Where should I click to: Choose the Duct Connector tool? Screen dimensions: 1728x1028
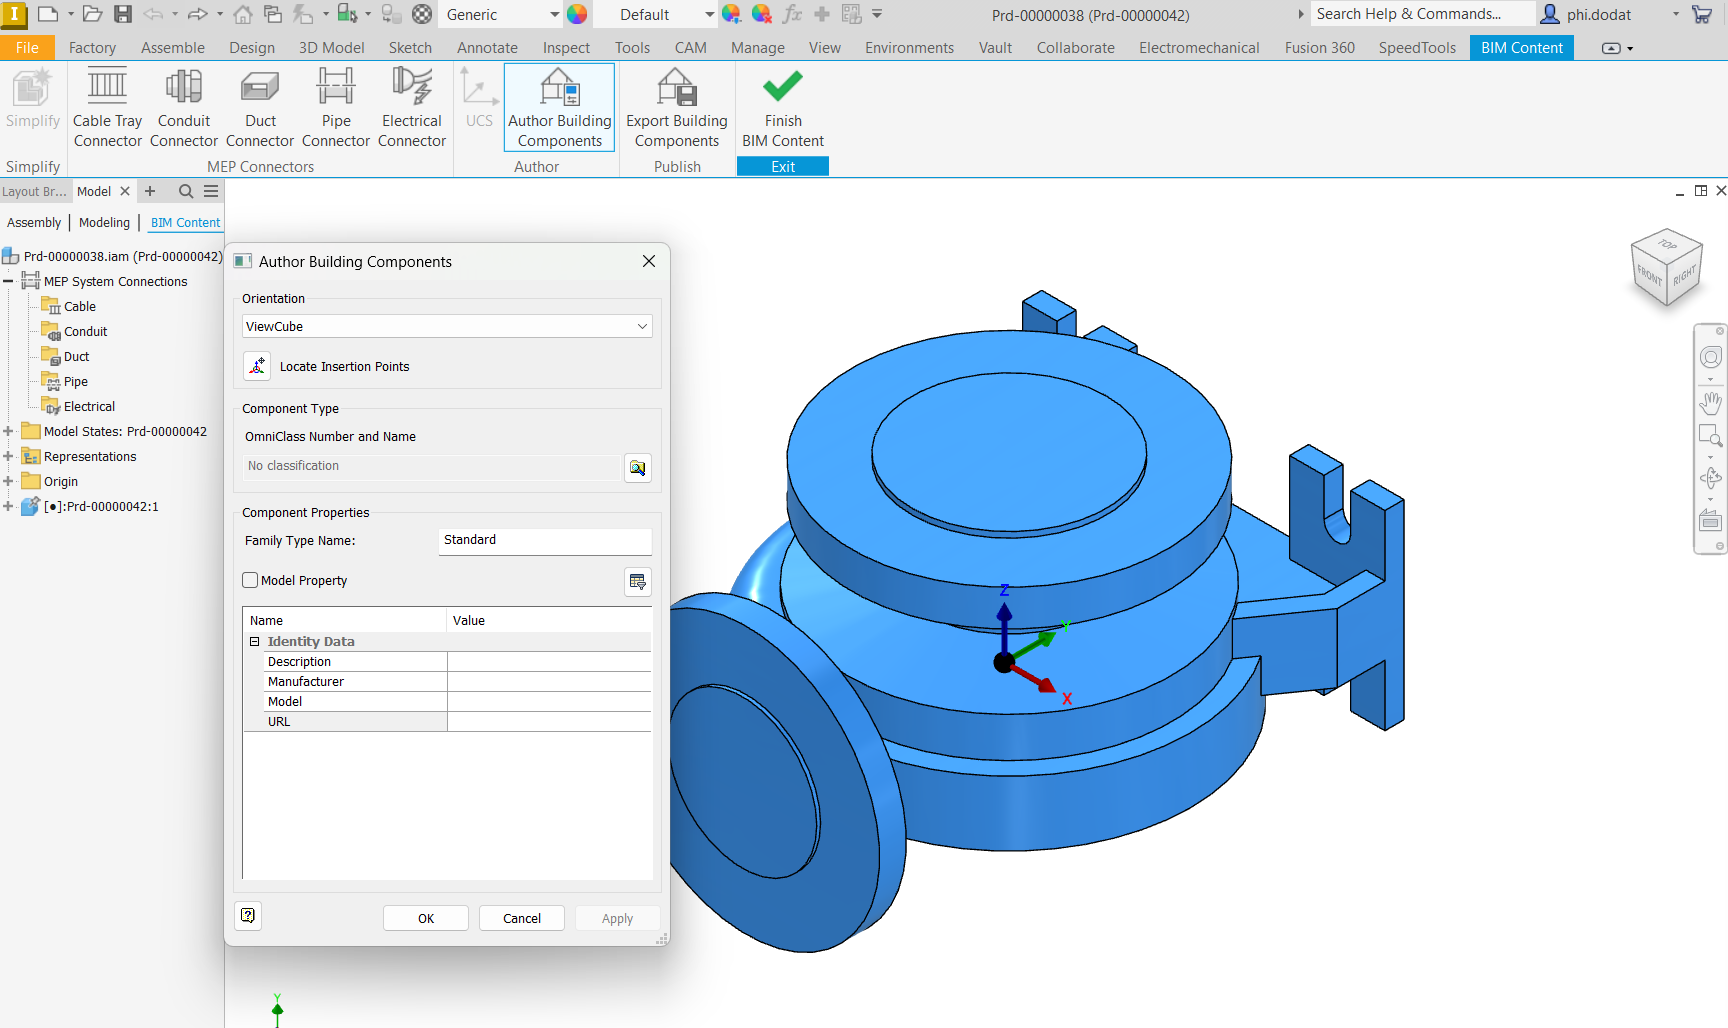point(260,108)
